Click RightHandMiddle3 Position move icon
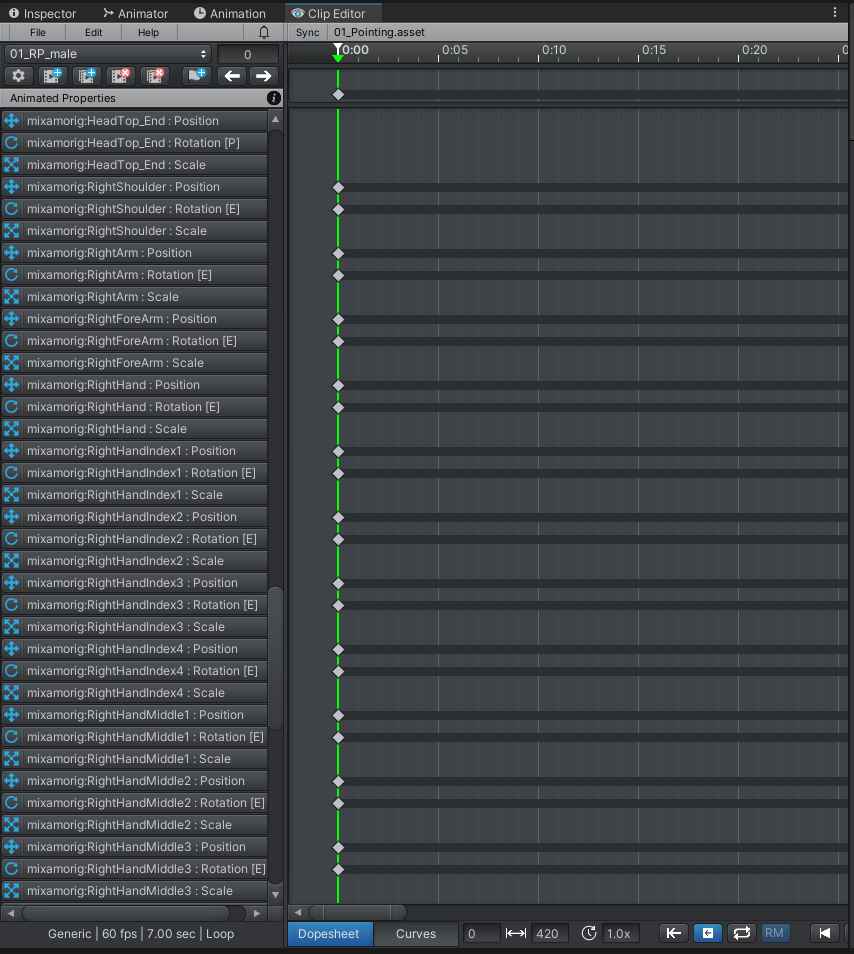Viewport: 854px width, 954px height. (x=12, y=847)
